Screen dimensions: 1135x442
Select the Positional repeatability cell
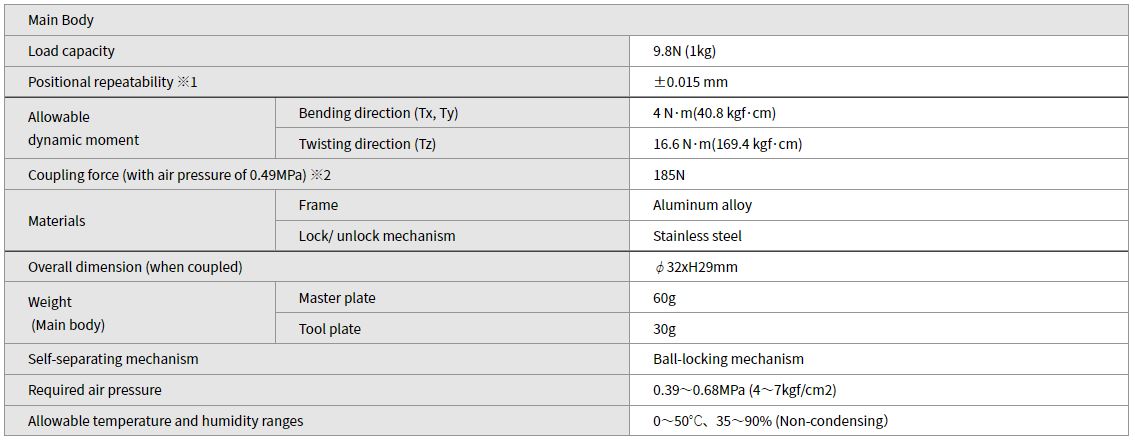[x=317, y=82]
